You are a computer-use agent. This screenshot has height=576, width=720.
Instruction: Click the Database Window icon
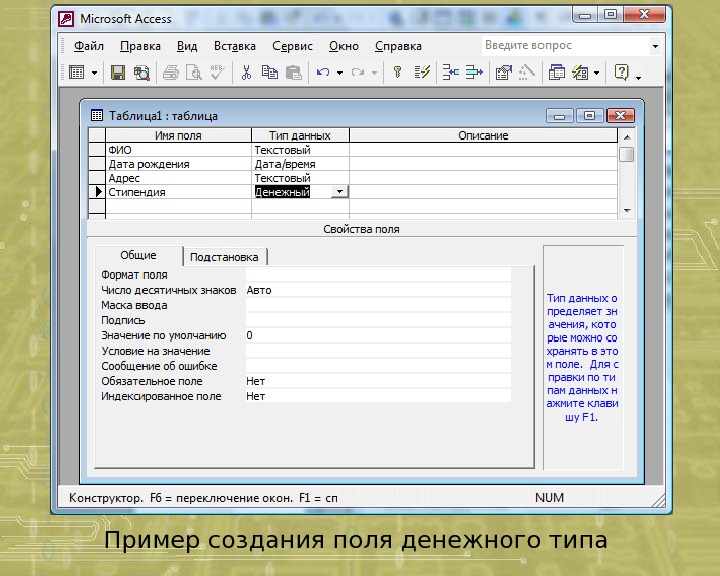(557, 73)
